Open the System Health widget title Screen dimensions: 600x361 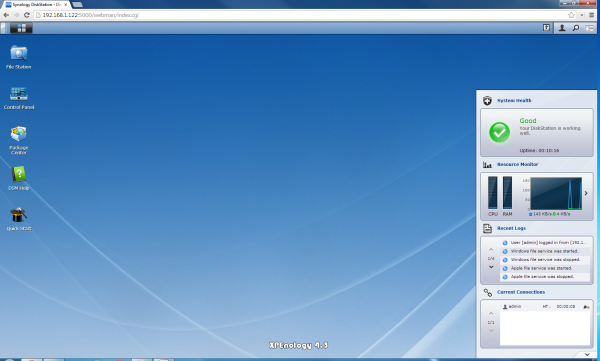click(514, 101)
